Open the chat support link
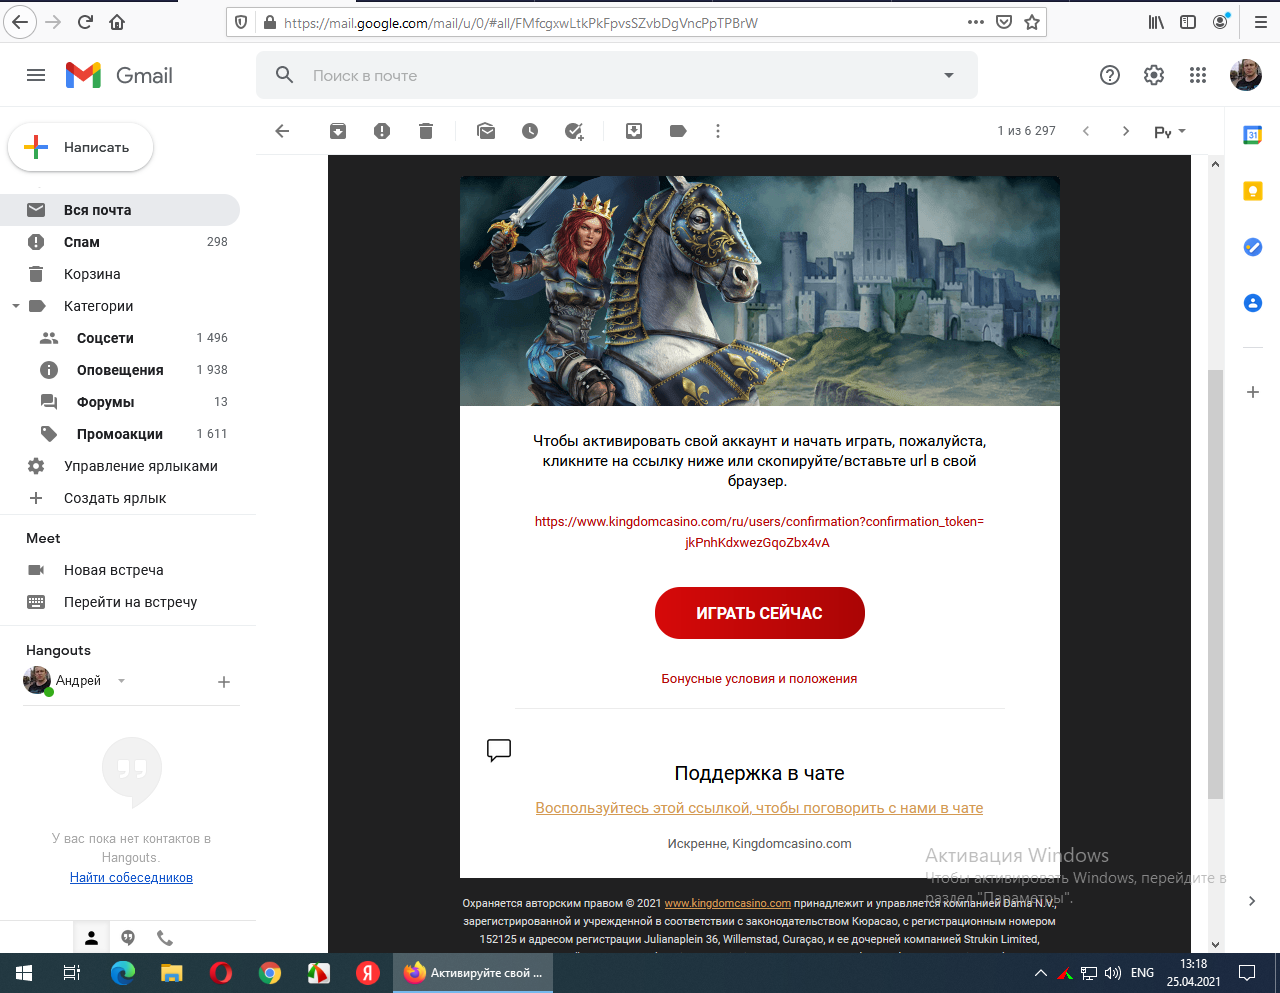This screenshot has height=993, width=1280. click(759, 808)
